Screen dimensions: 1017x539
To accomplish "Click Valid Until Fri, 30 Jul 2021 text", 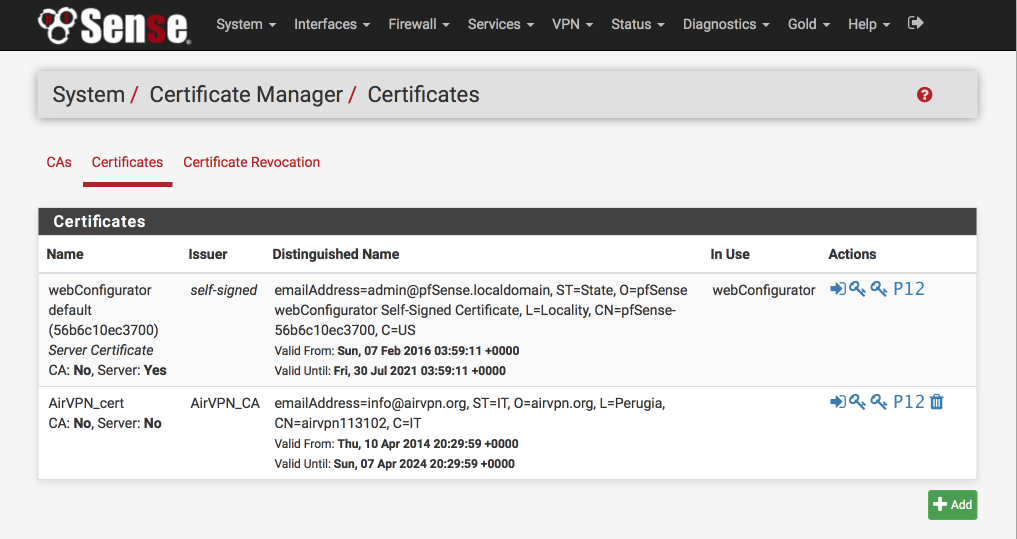I will (x=390, y=371).
